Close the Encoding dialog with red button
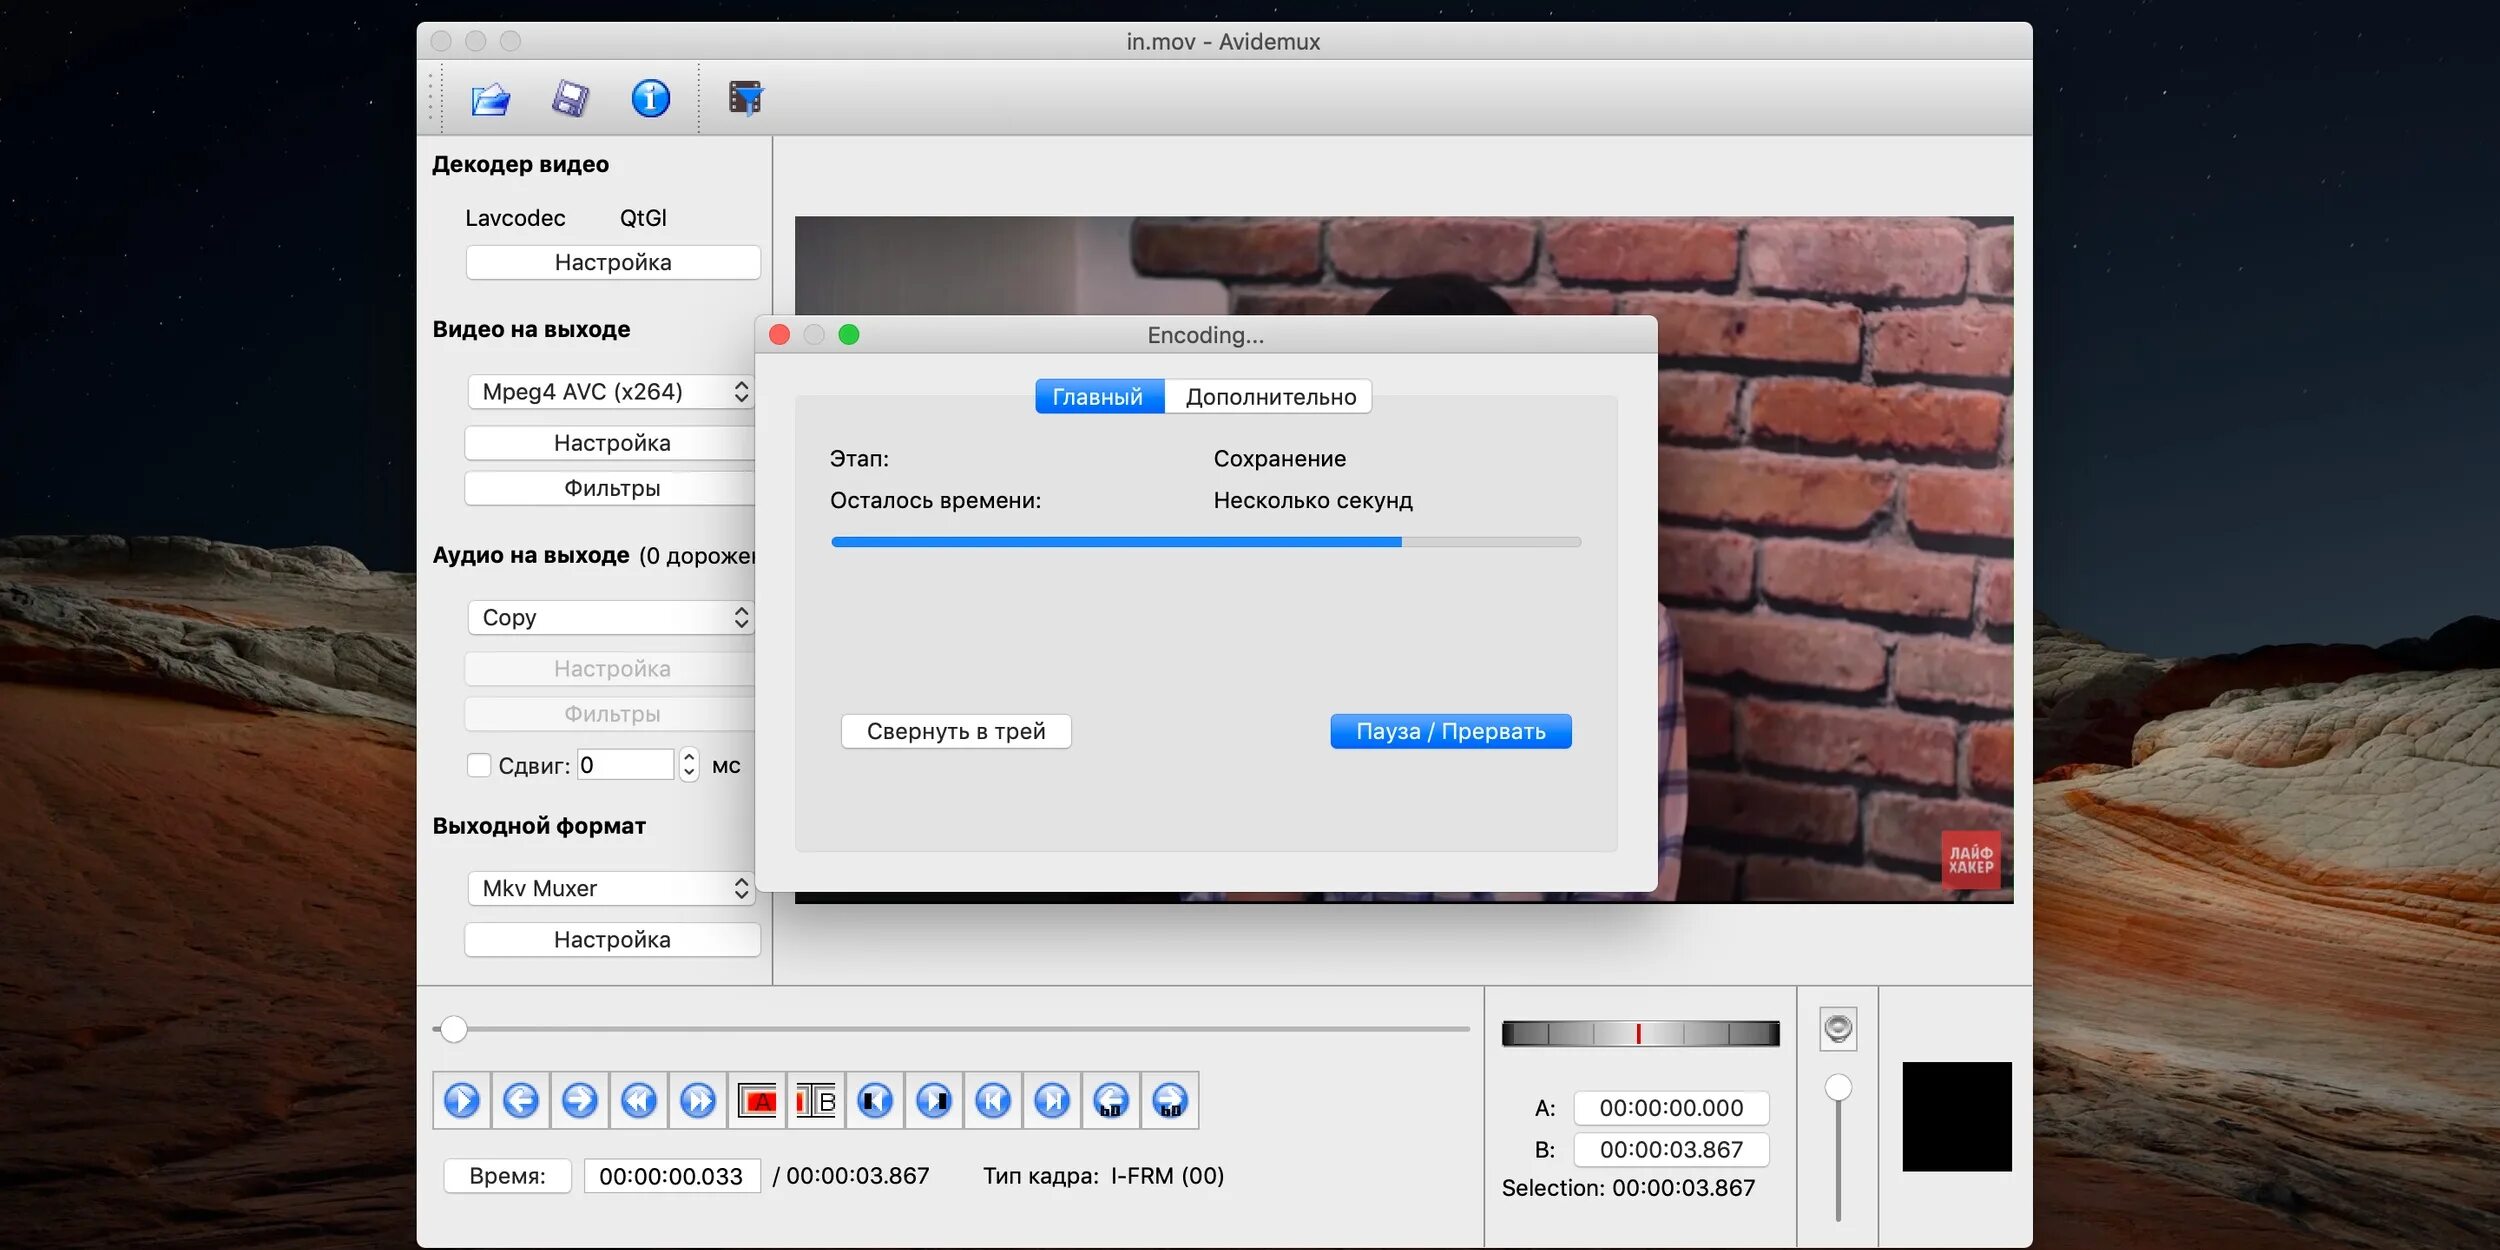Viewport: 2500px width, 1250px height. pyautogui.click(x=780, y=335)
